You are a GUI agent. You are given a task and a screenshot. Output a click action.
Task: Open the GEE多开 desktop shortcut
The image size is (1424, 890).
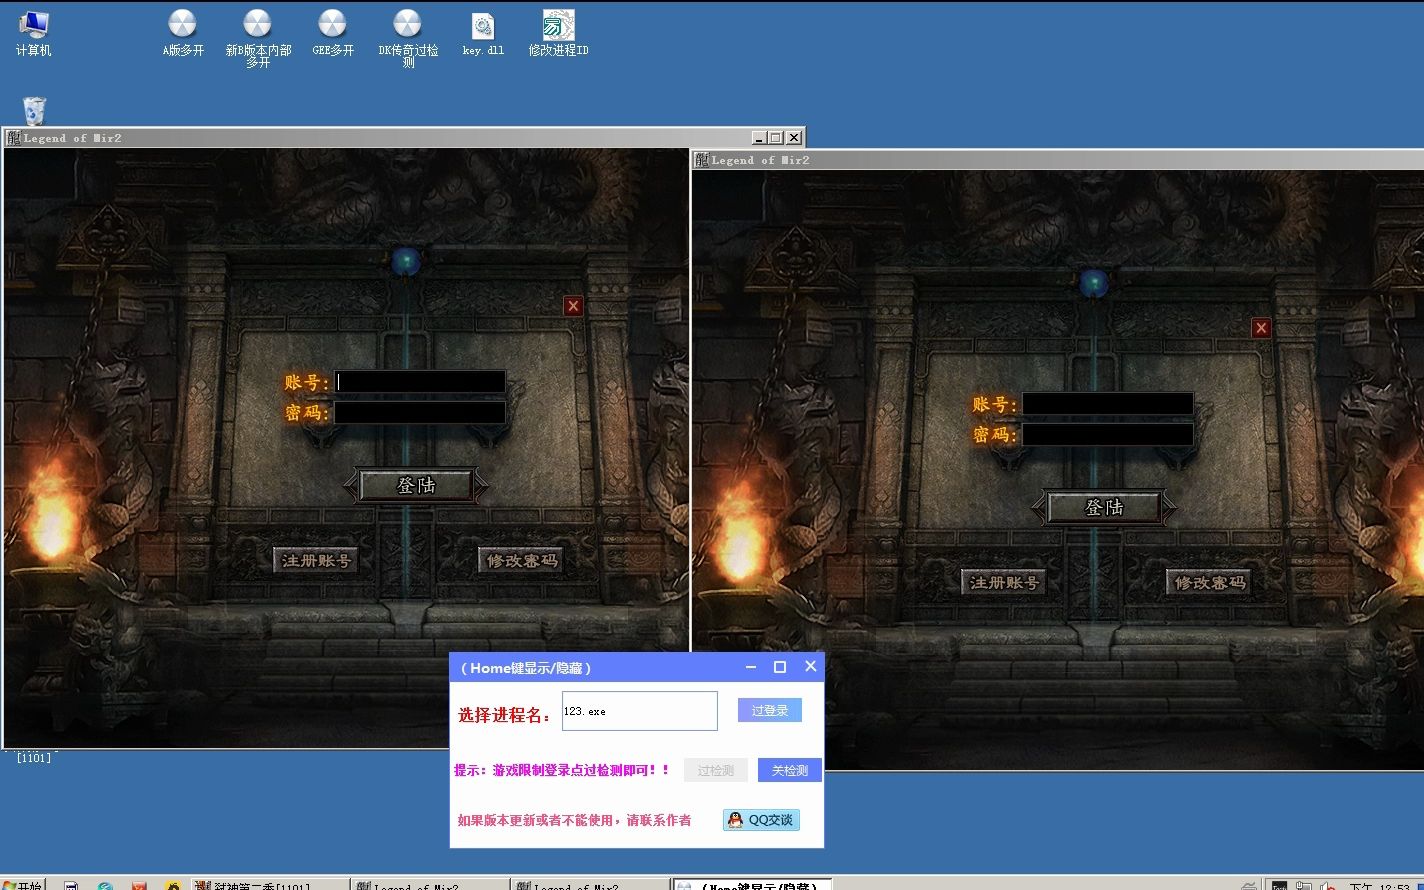coord(332,33)
